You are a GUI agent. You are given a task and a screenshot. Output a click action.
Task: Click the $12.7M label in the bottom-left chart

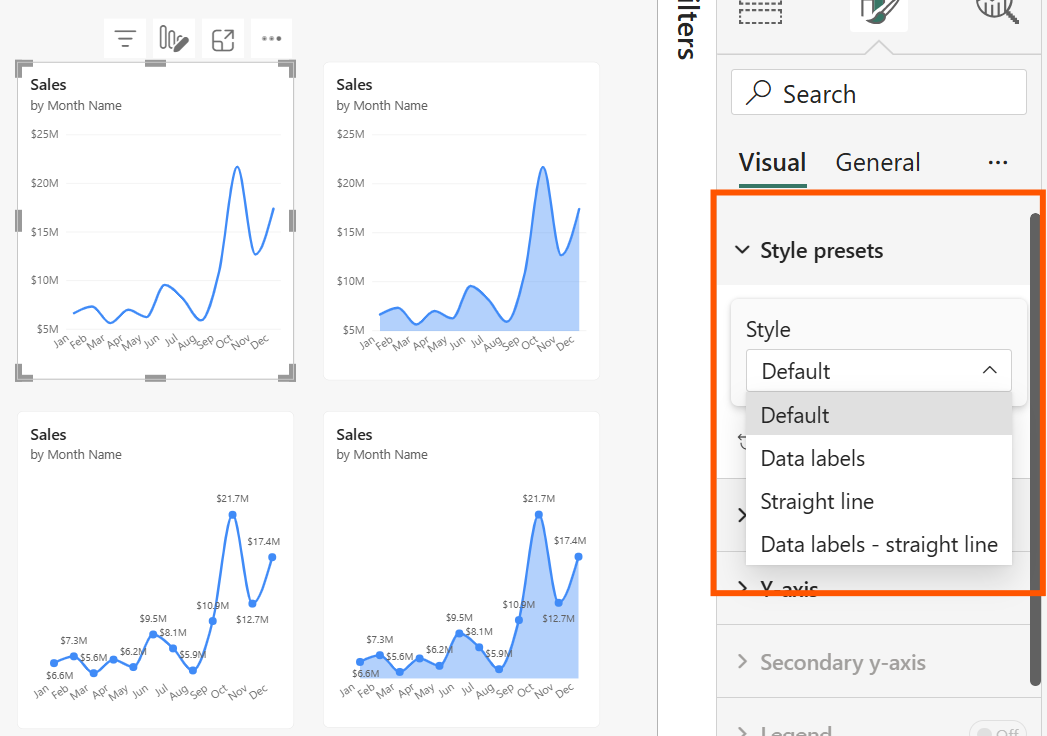(x=252, y=619)
